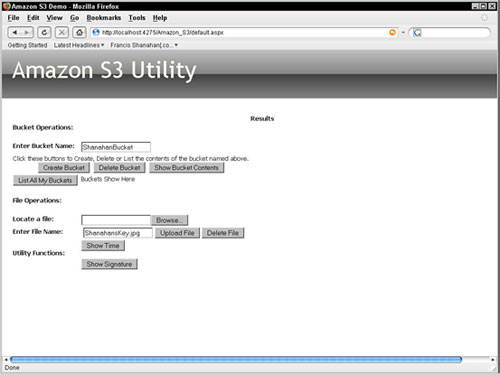Open the View menu
The width and height of the screenshot is (500, 375).
point(54,18)
